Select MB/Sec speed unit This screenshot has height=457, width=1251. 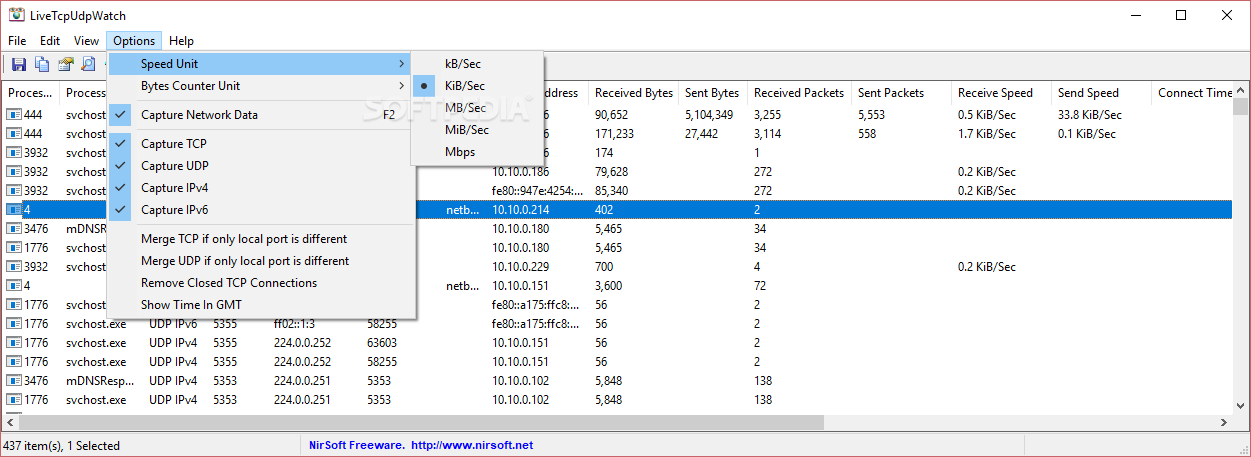[479, 108]
